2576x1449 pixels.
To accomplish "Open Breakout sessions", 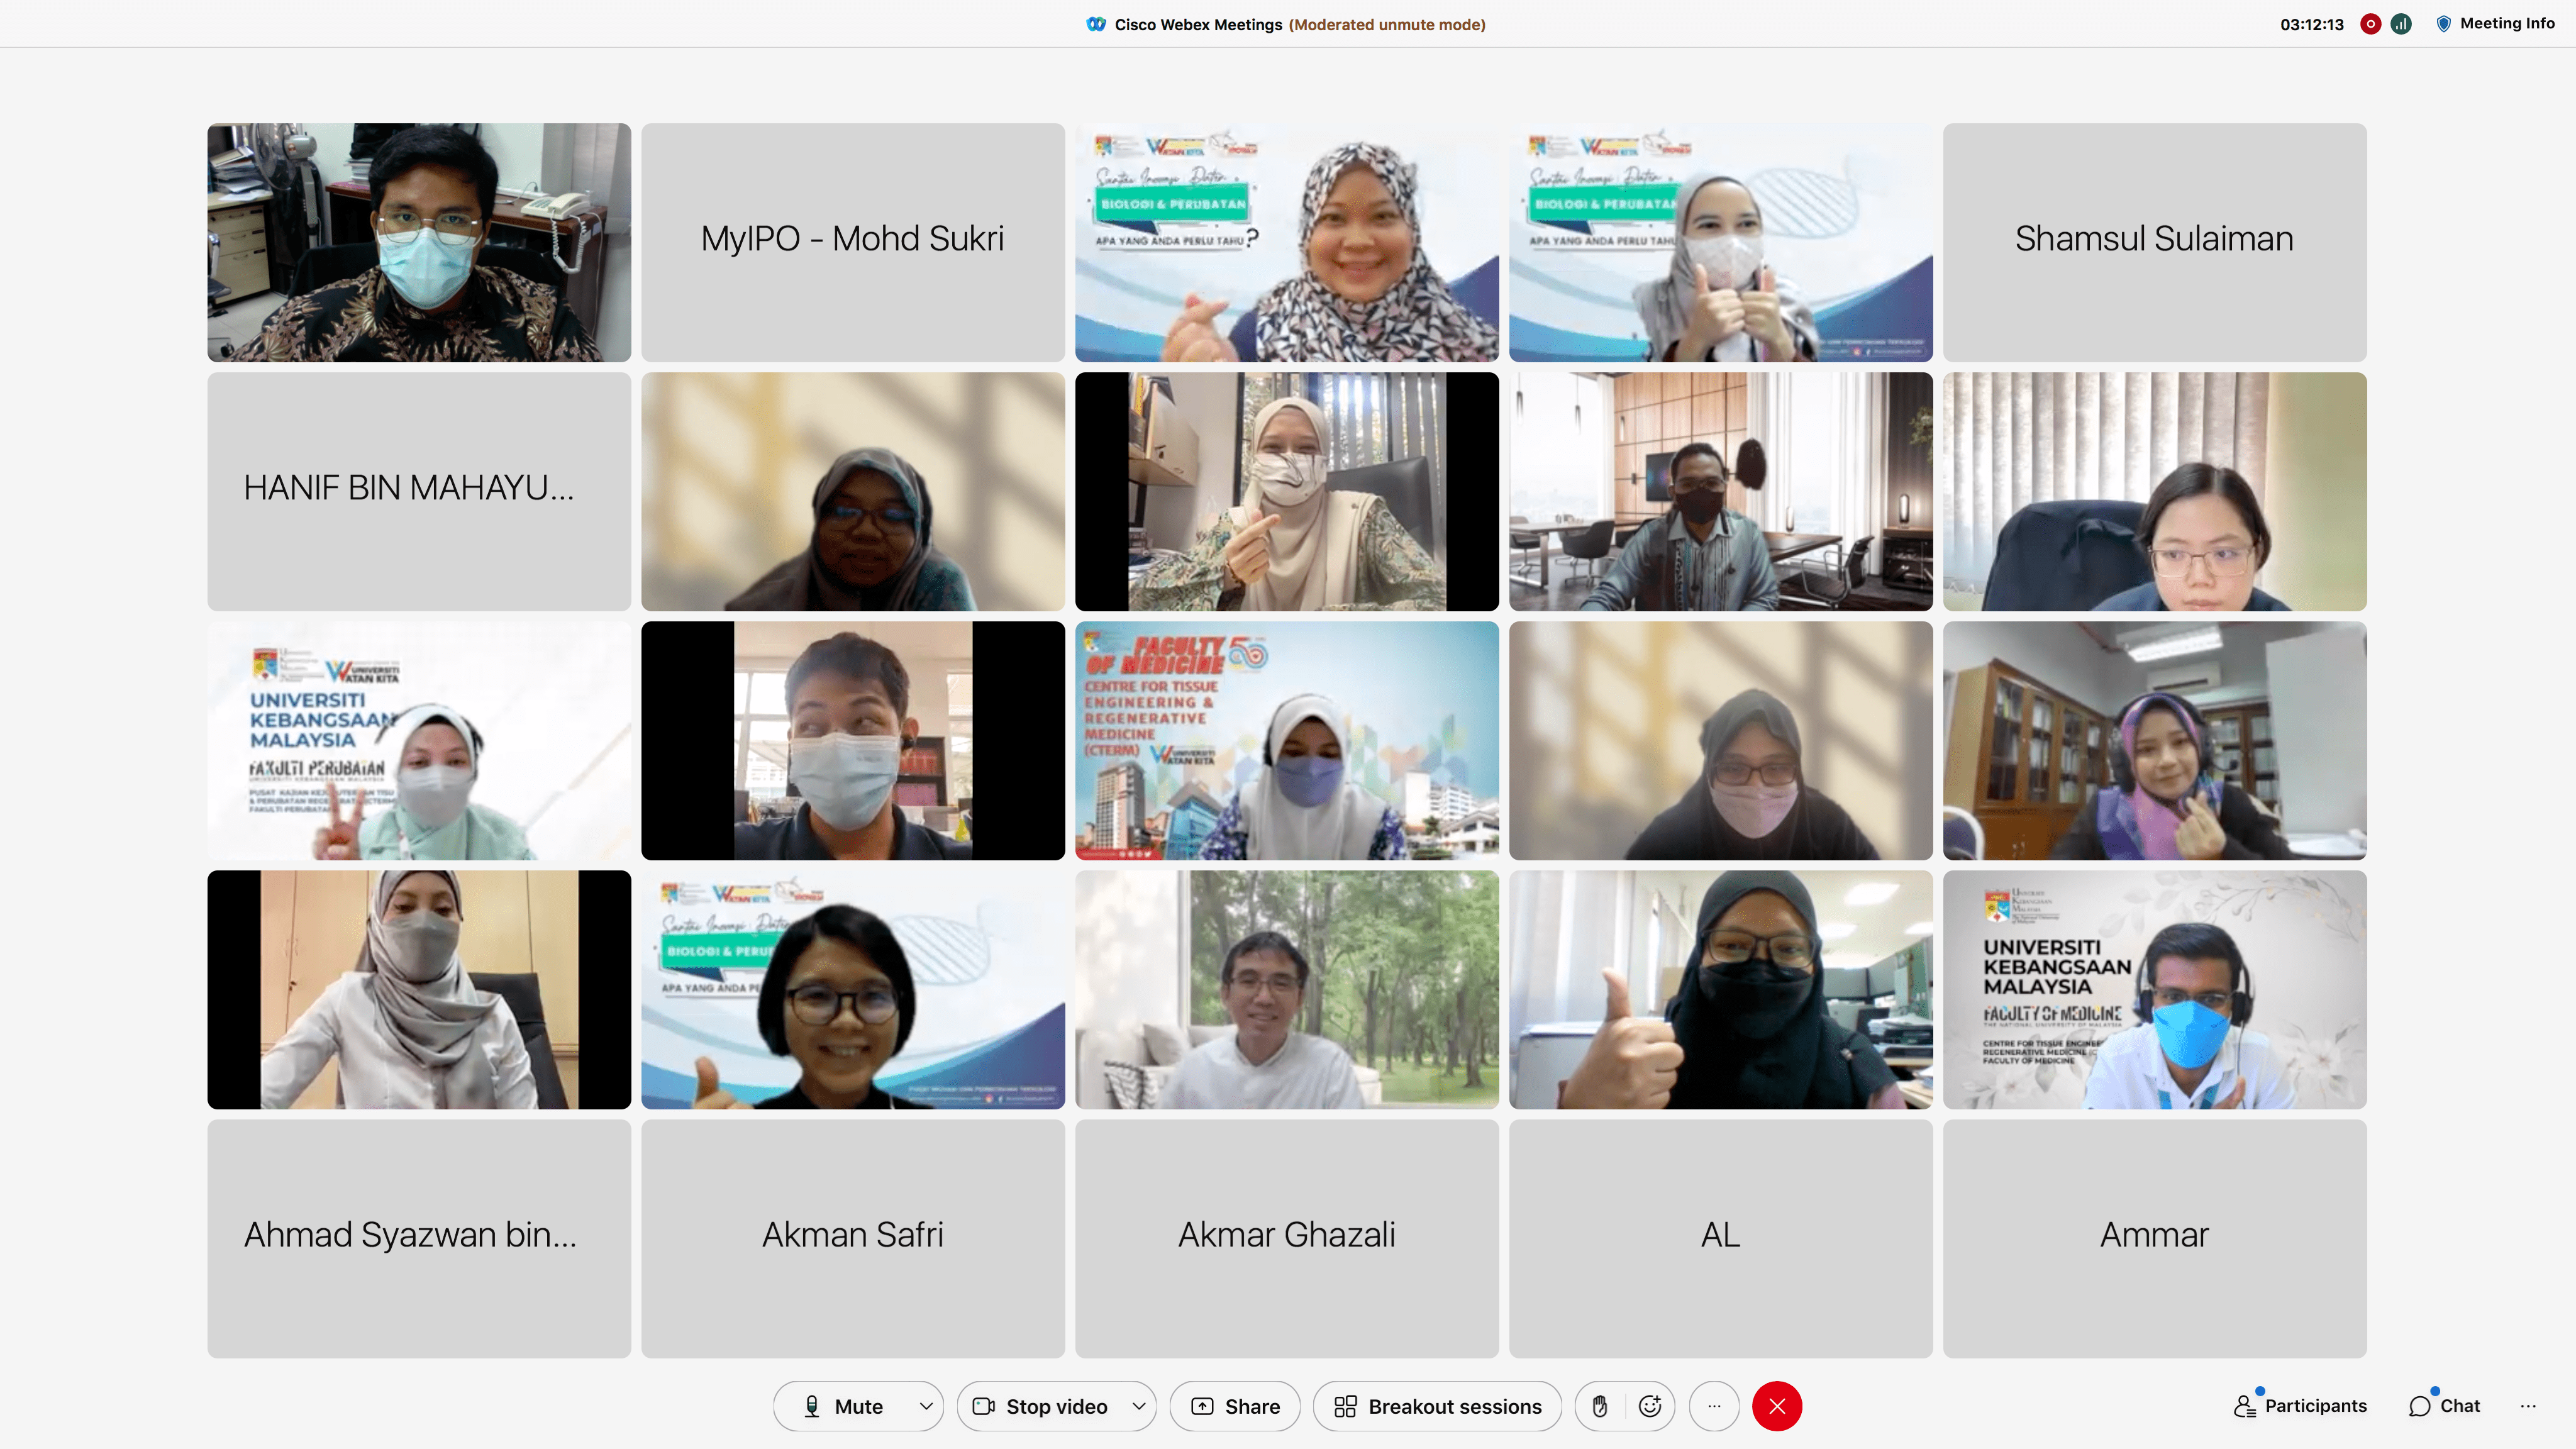I will (x=1437, y=1406).
